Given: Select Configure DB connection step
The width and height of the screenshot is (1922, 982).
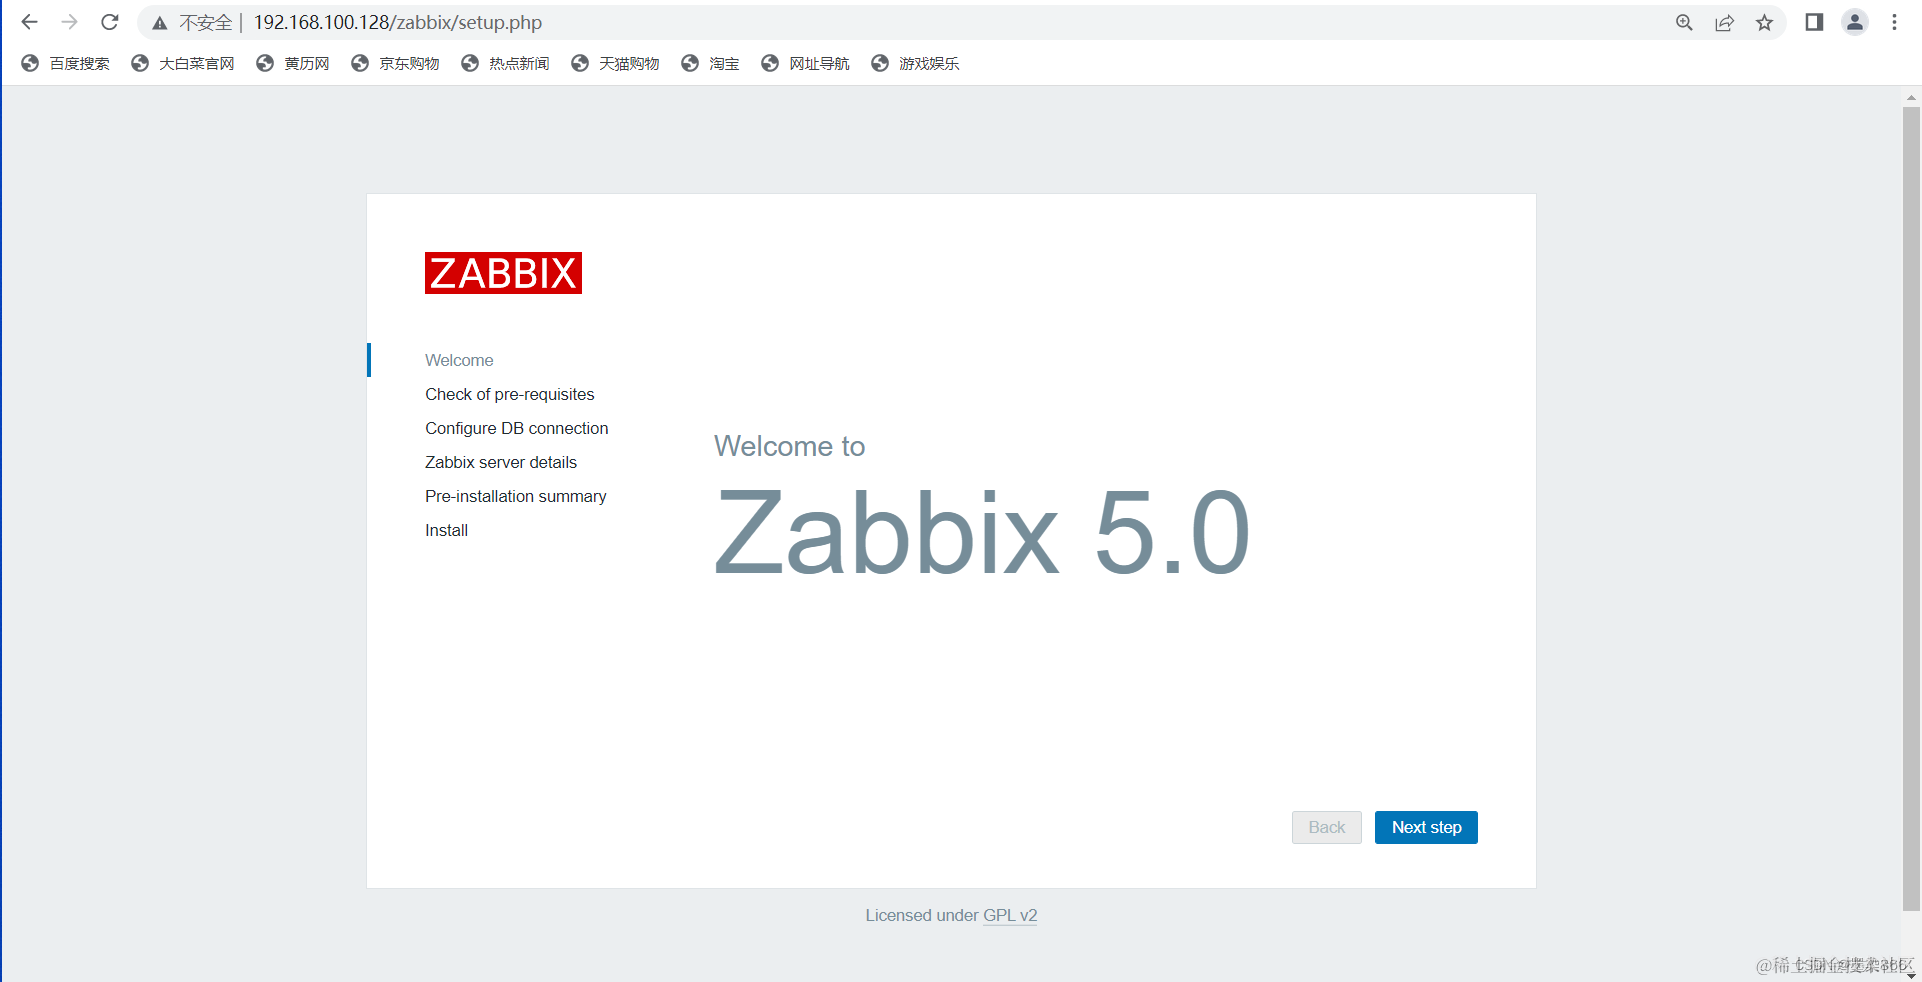Looking at the screenshot, I should point(516,428).
